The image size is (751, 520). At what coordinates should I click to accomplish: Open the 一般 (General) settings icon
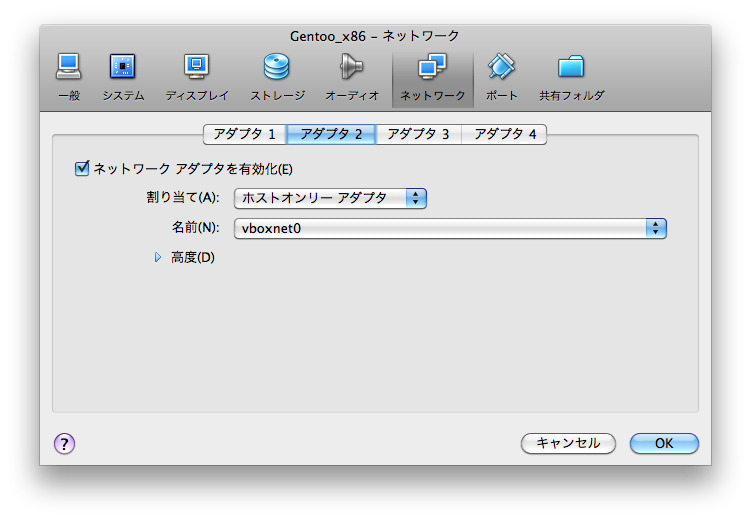pyautogui.click(x=68, y=78)
